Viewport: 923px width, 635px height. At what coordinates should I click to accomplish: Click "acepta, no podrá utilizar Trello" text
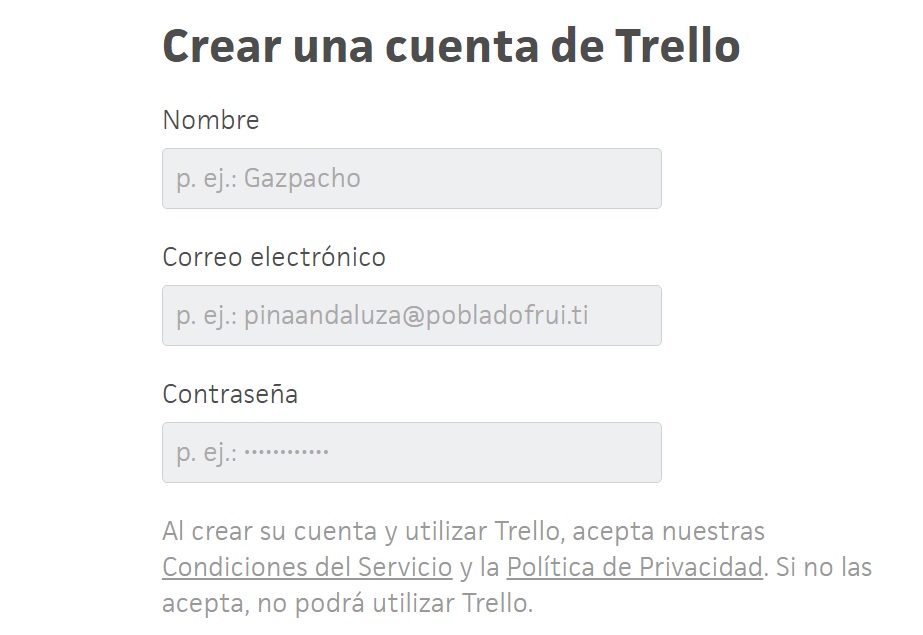coord(348,604)
